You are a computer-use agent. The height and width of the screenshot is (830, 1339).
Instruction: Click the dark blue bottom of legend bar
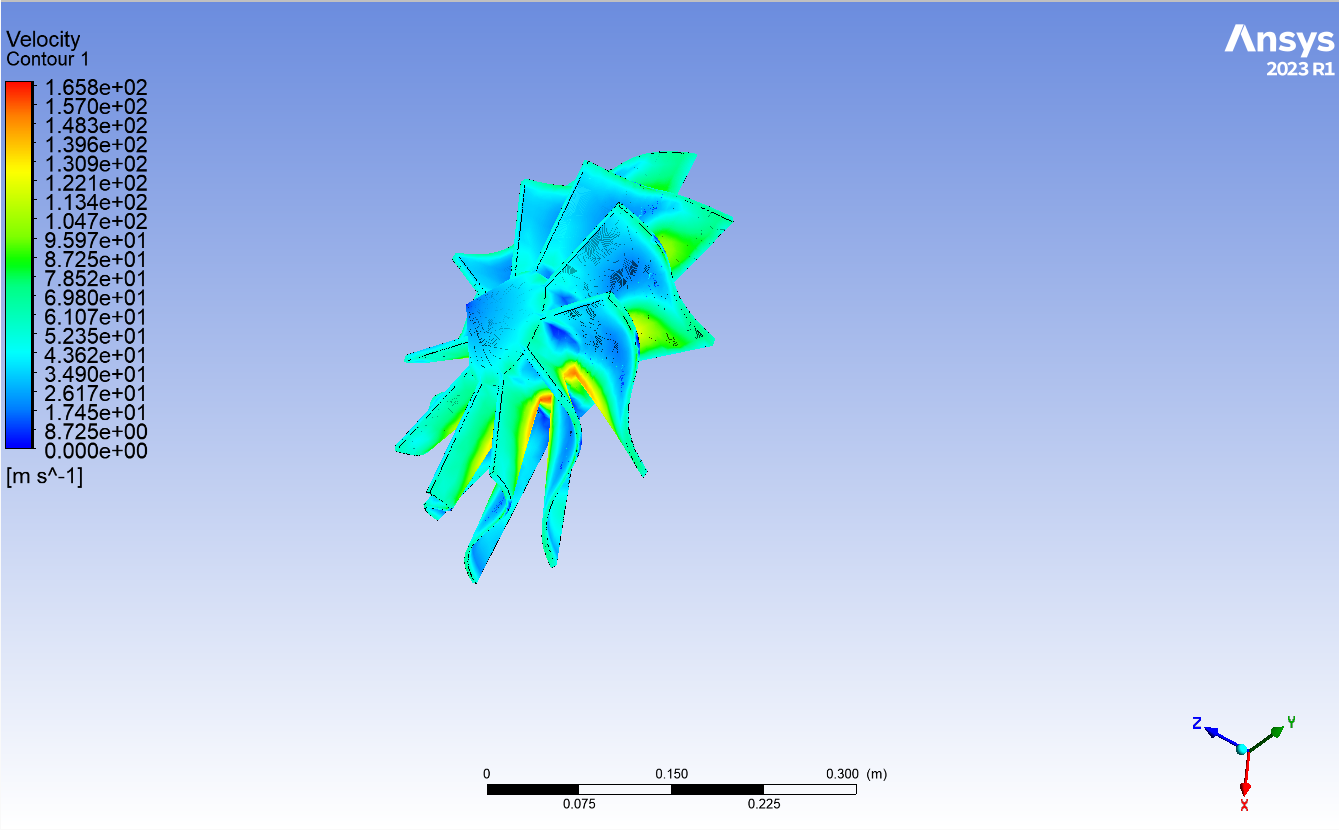pyautogui.click(x=19, y=440)
